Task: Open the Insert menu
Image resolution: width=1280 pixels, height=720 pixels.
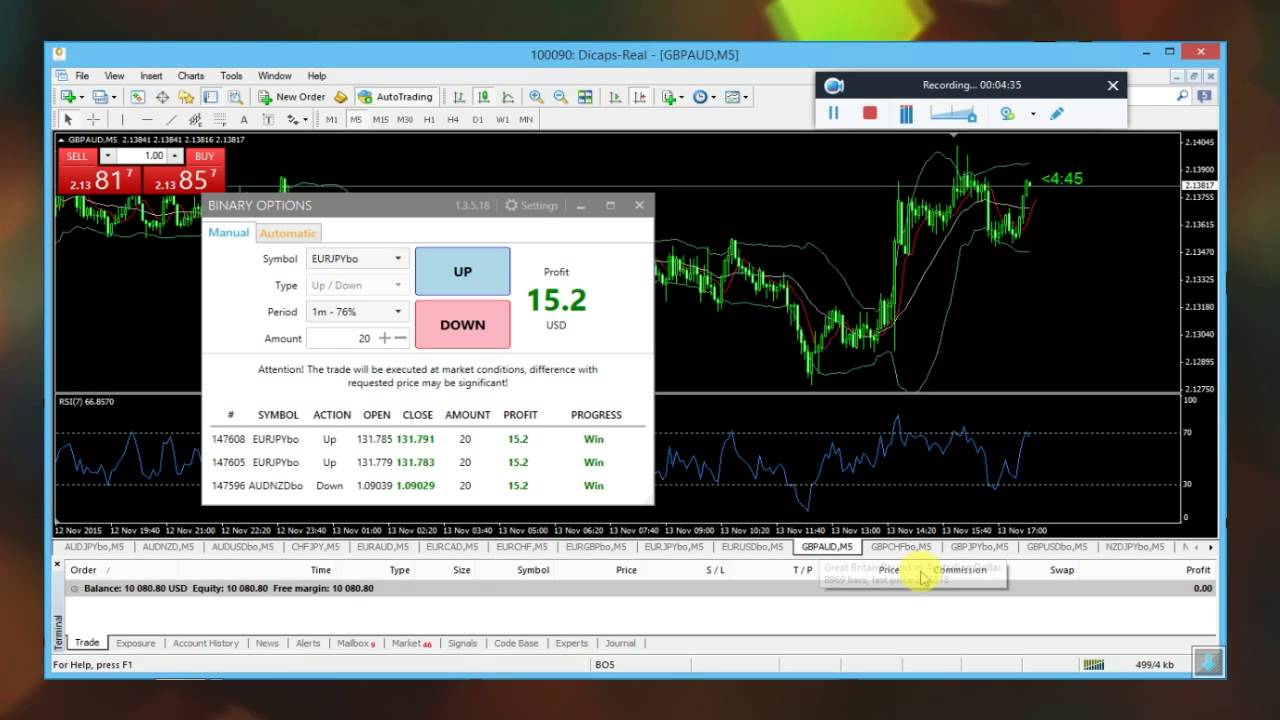Action: click(151, 76)
